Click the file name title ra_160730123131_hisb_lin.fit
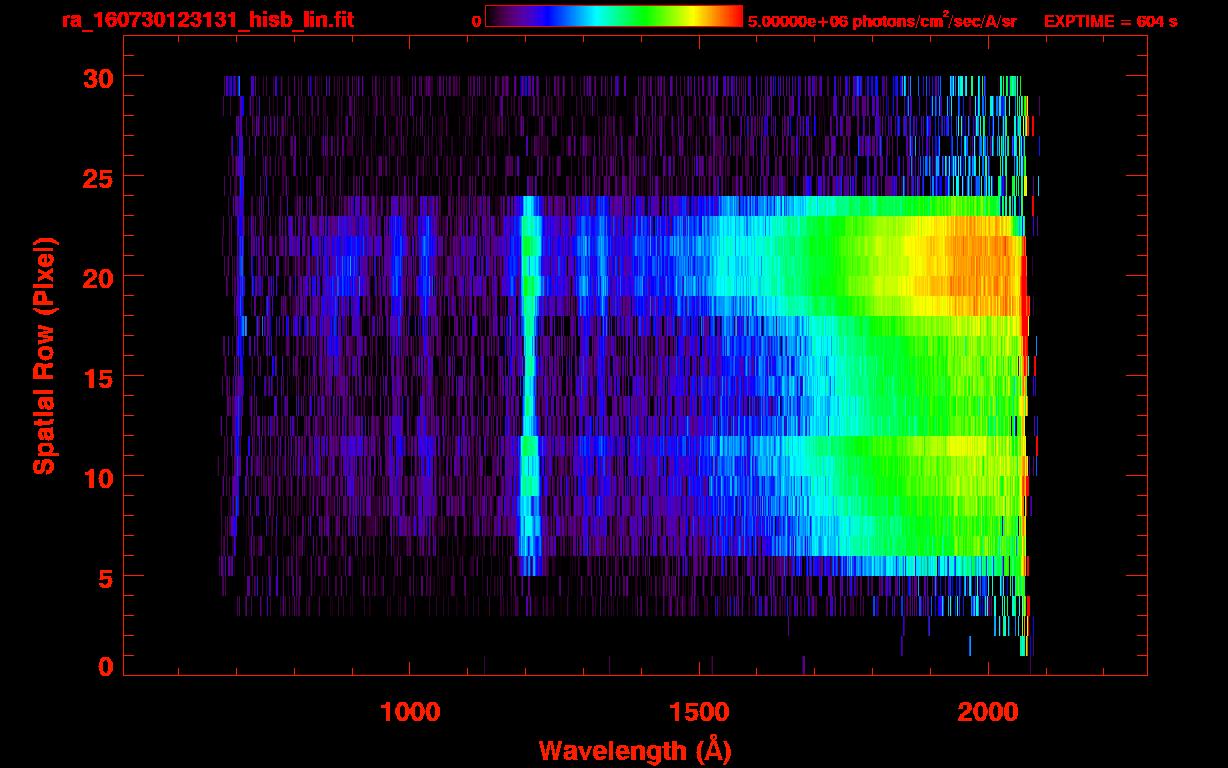 [206, 20]
